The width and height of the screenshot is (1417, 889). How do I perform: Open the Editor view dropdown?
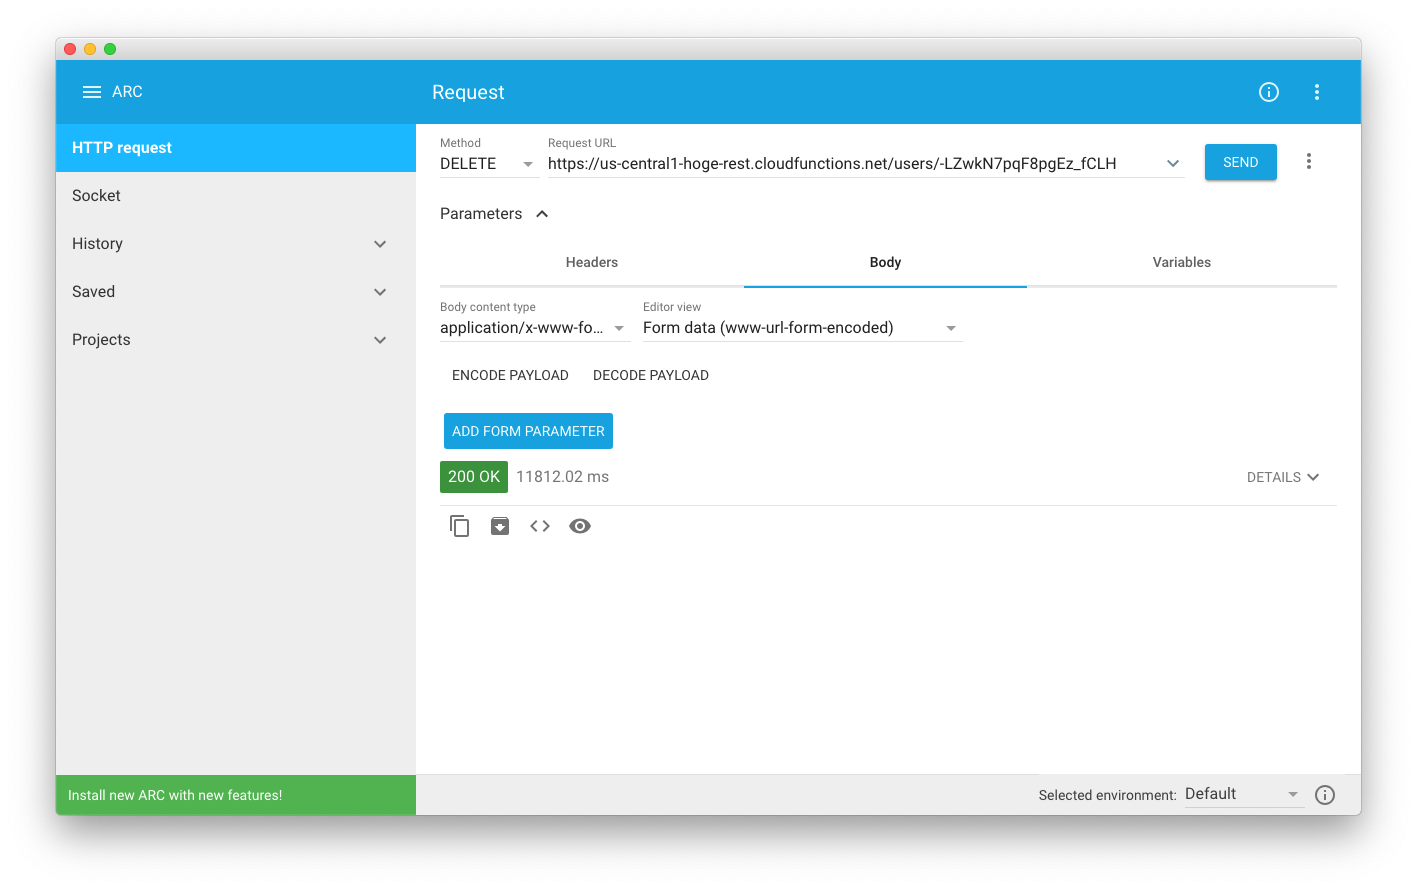[802, 328]
